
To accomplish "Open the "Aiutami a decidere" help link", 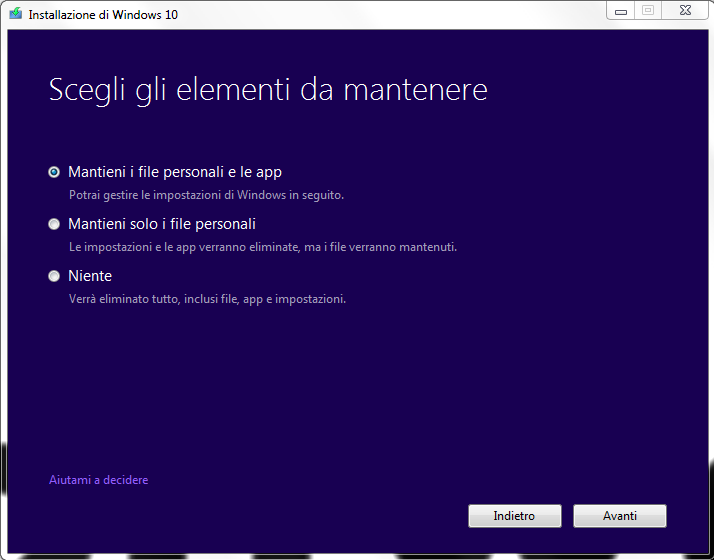I will (98, 480).
